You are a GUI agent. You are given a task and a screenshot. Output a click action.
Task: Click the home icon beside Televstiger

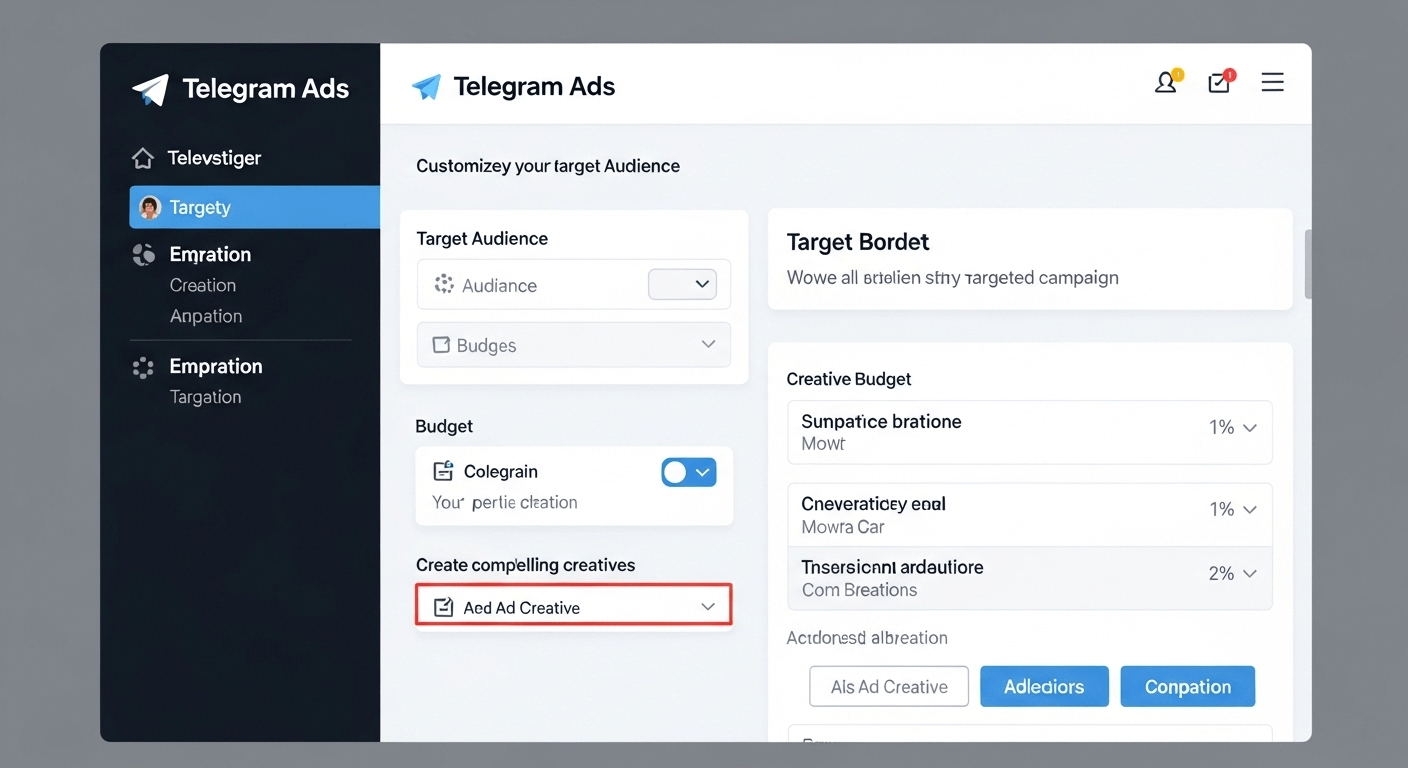(143, 158)
